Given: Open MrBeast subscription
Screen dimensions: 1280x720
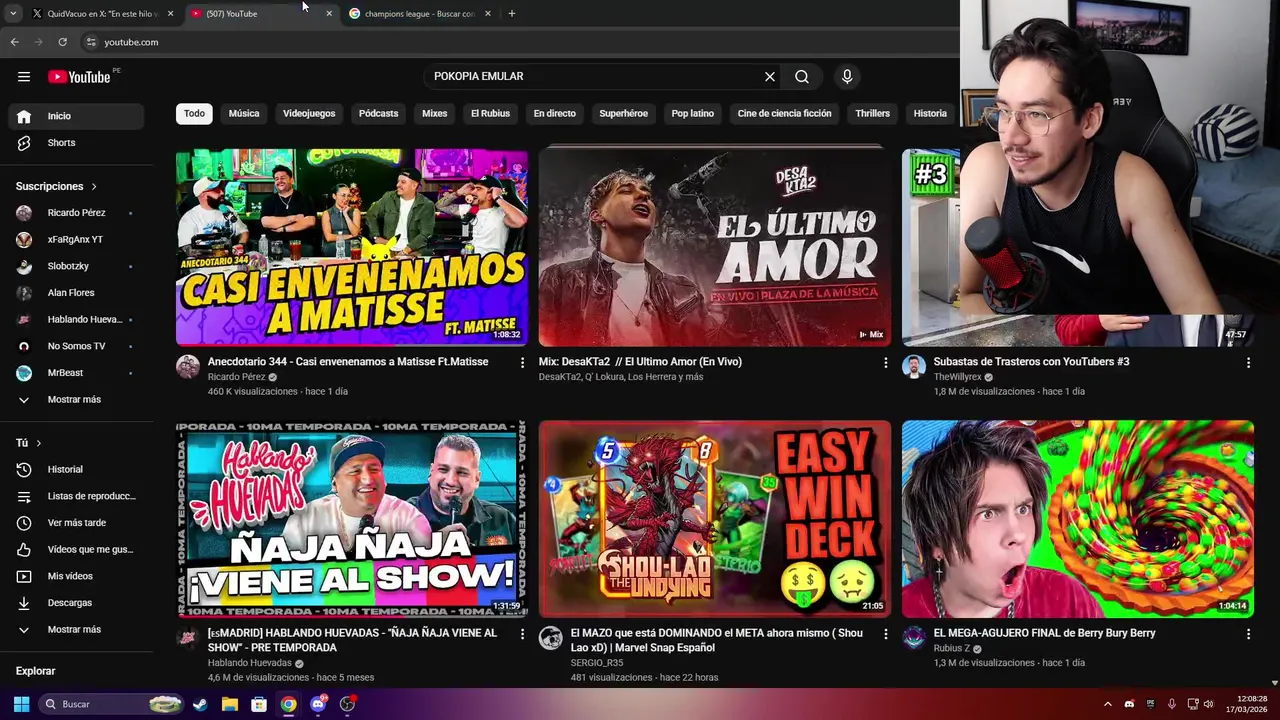Looking at the screenshot, I should pyautogui.click(x=76, y=373).
